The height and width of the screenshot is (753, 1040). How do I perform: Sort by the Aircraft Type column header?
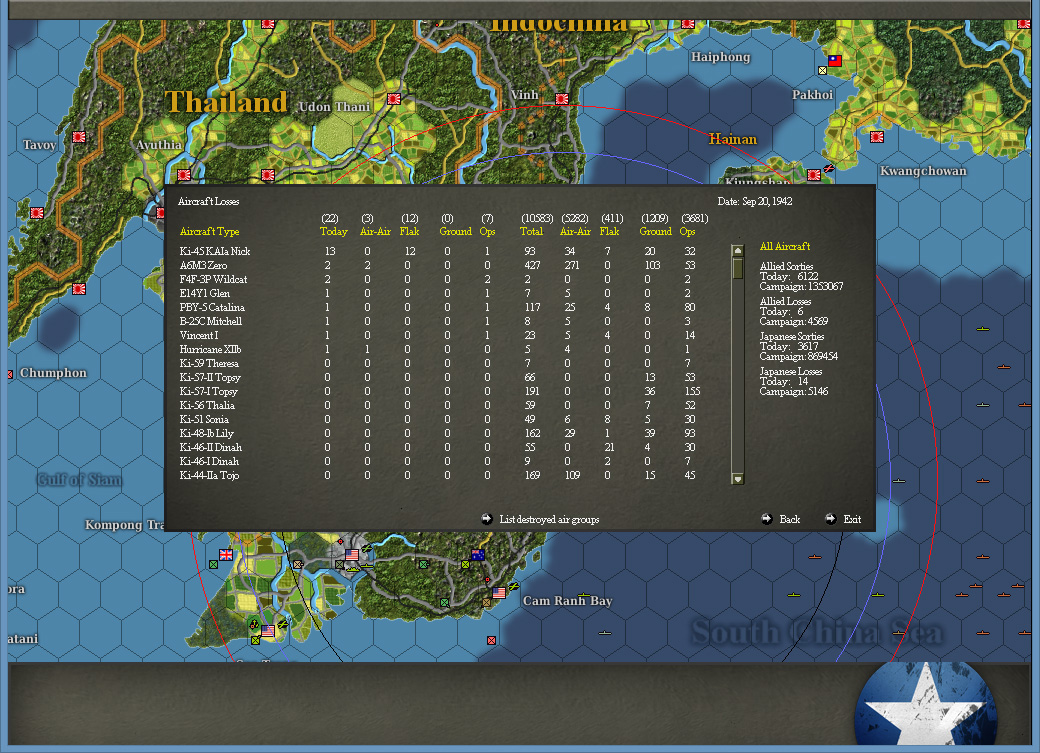[x=210, y=232]
